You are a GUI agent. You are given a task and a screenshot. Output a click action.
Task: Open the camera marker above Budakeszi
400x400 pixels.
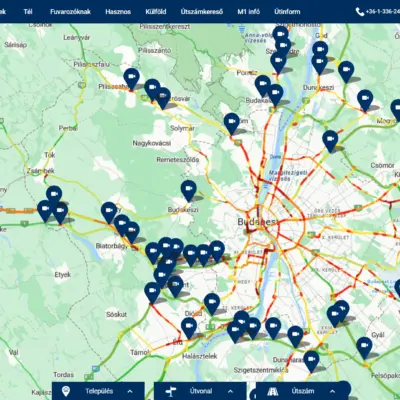click(189, 191)
